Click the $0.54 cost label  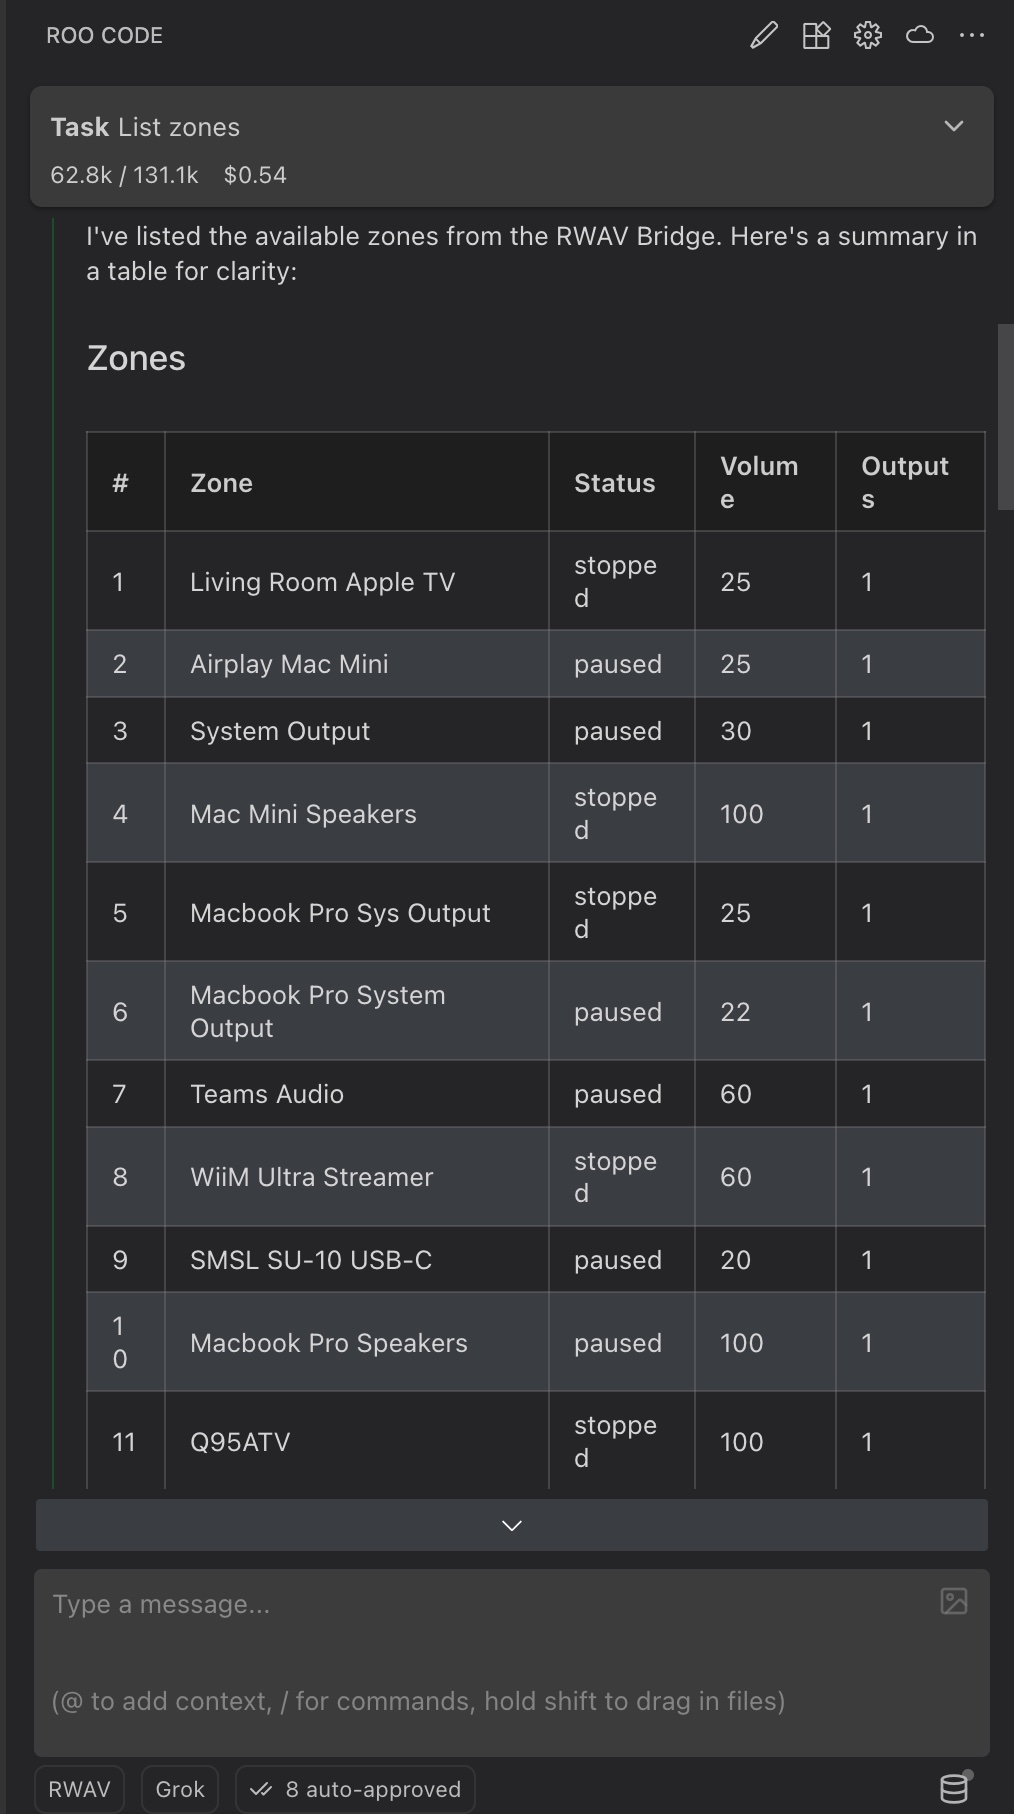coord(255,175)
